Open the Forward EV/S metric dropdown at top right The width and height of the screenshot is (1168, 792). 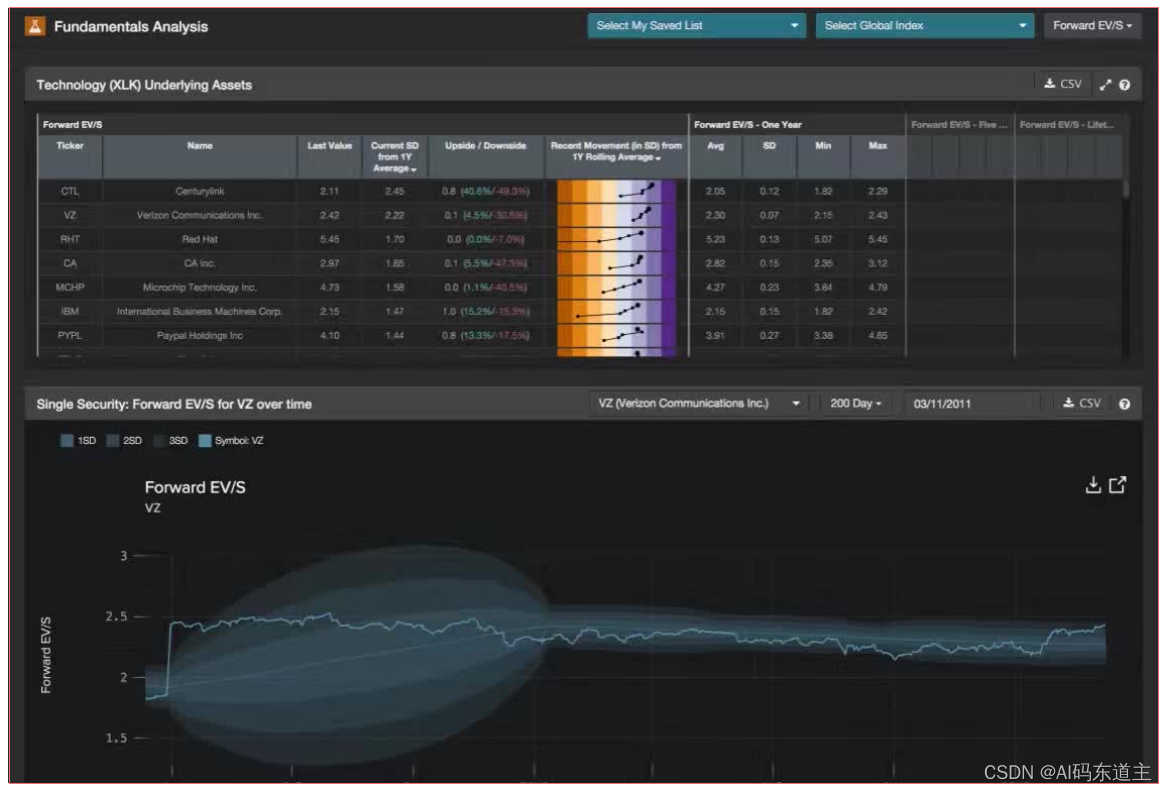click(x=1092, y=25)
